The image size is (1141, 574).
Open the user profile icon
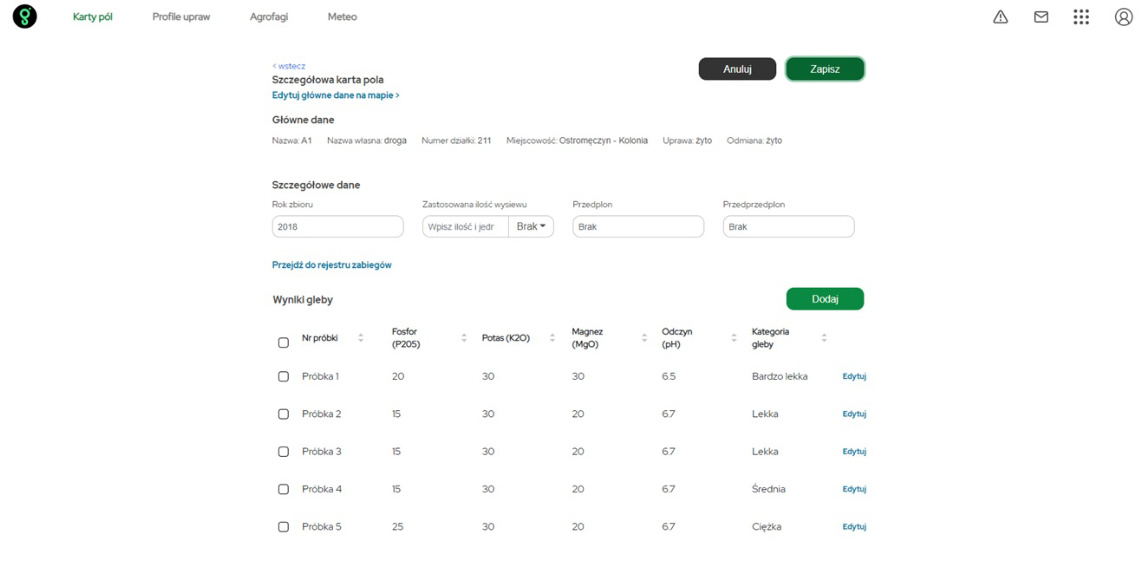pos(1123,17)
